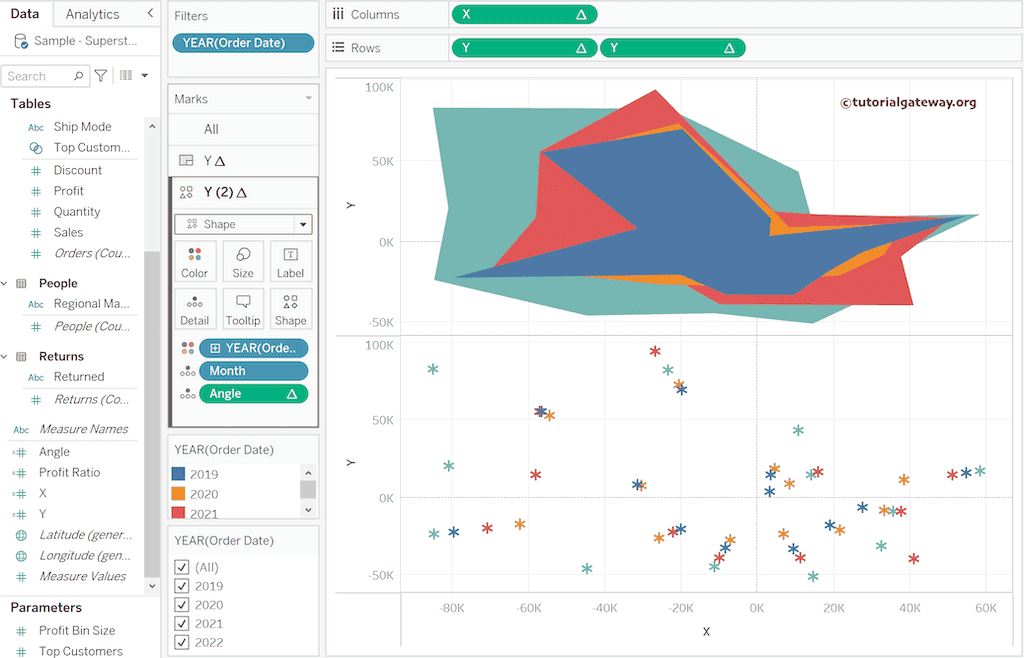1024x658 pixels.
Task: Open the Size marks card button
Action: point(243,260)
